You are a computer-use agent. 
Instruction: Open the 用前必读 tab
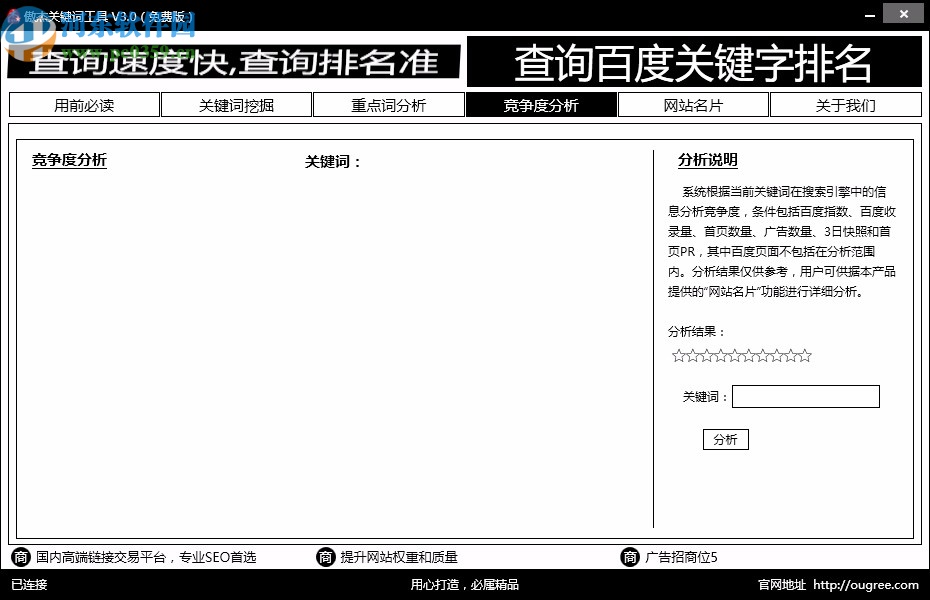84,104
